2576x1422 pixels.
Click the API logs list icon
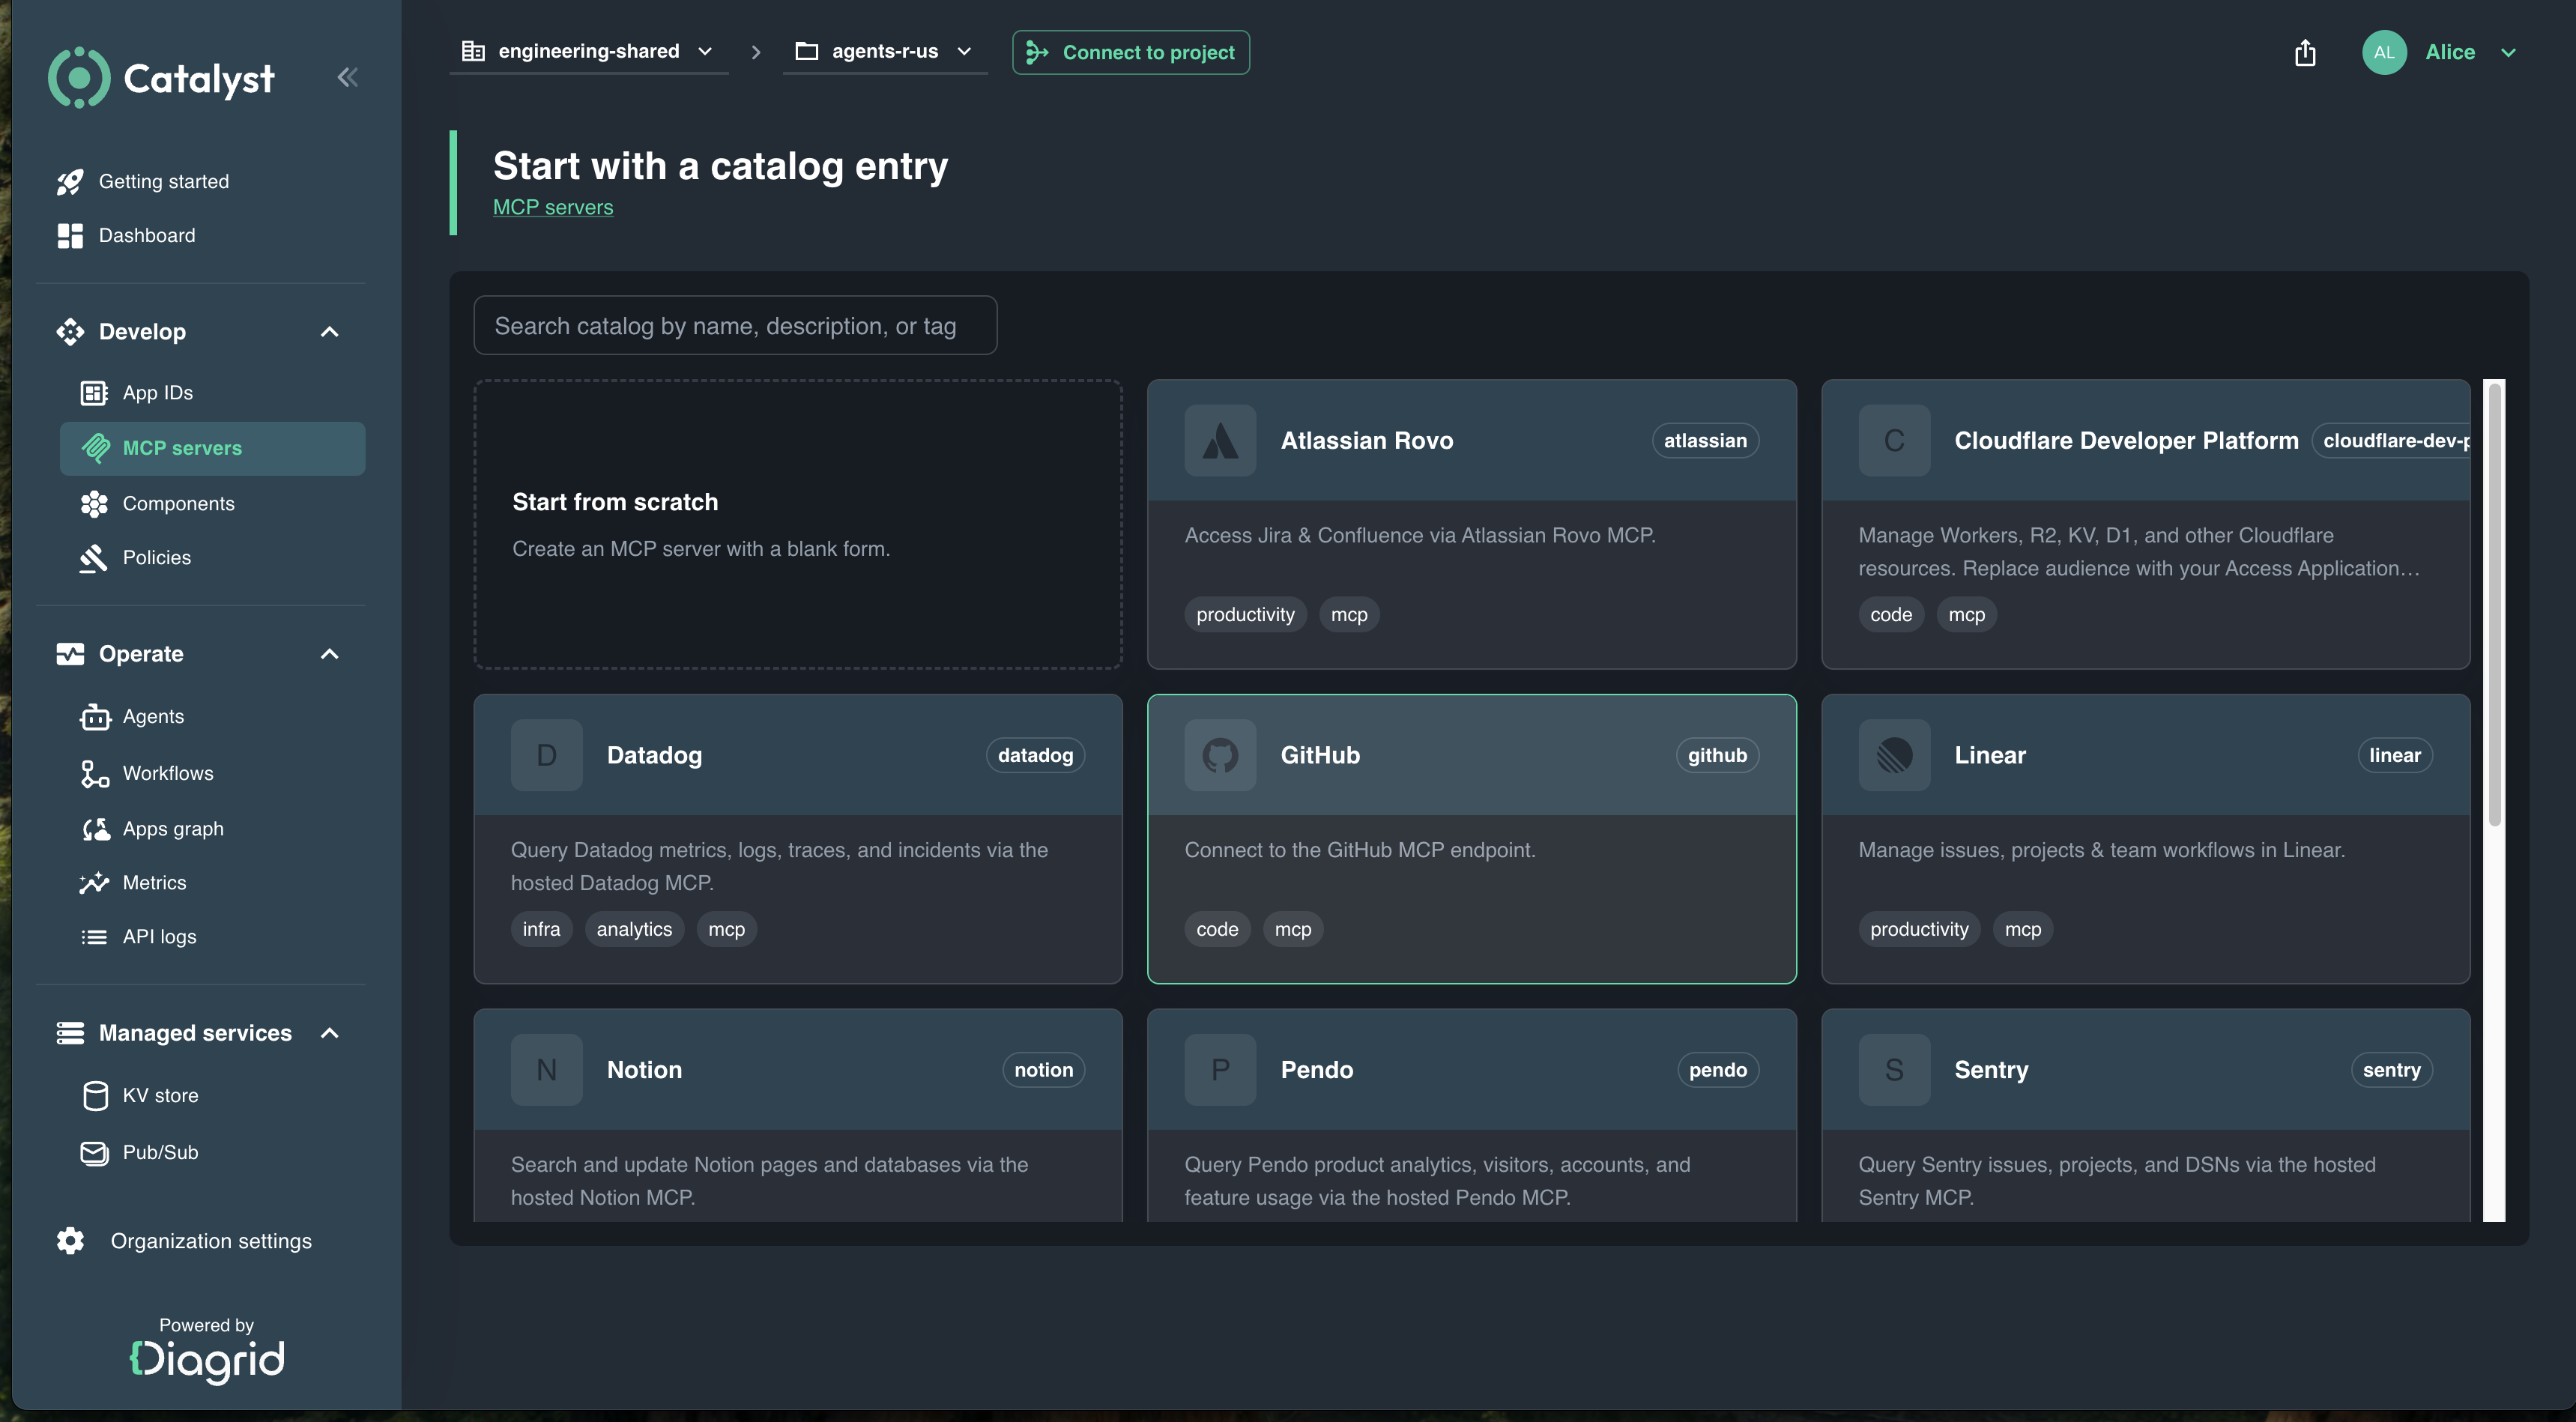(94, 937)
